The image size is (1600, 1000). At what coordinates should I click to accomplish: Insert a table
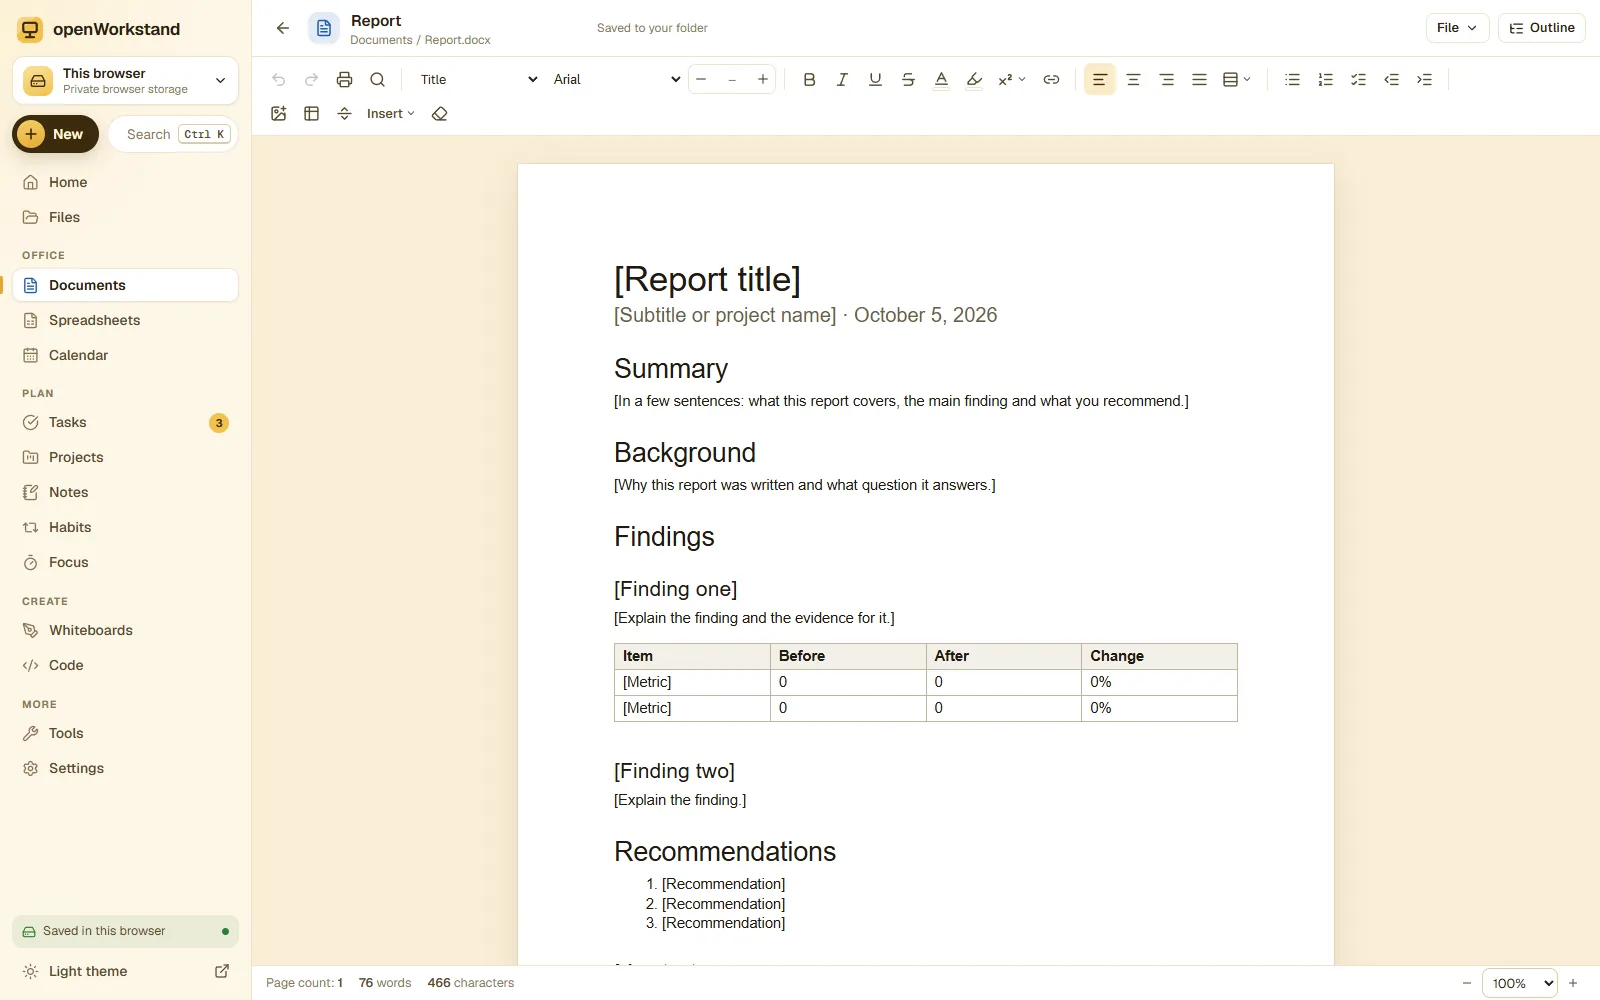tap(312, 114)
